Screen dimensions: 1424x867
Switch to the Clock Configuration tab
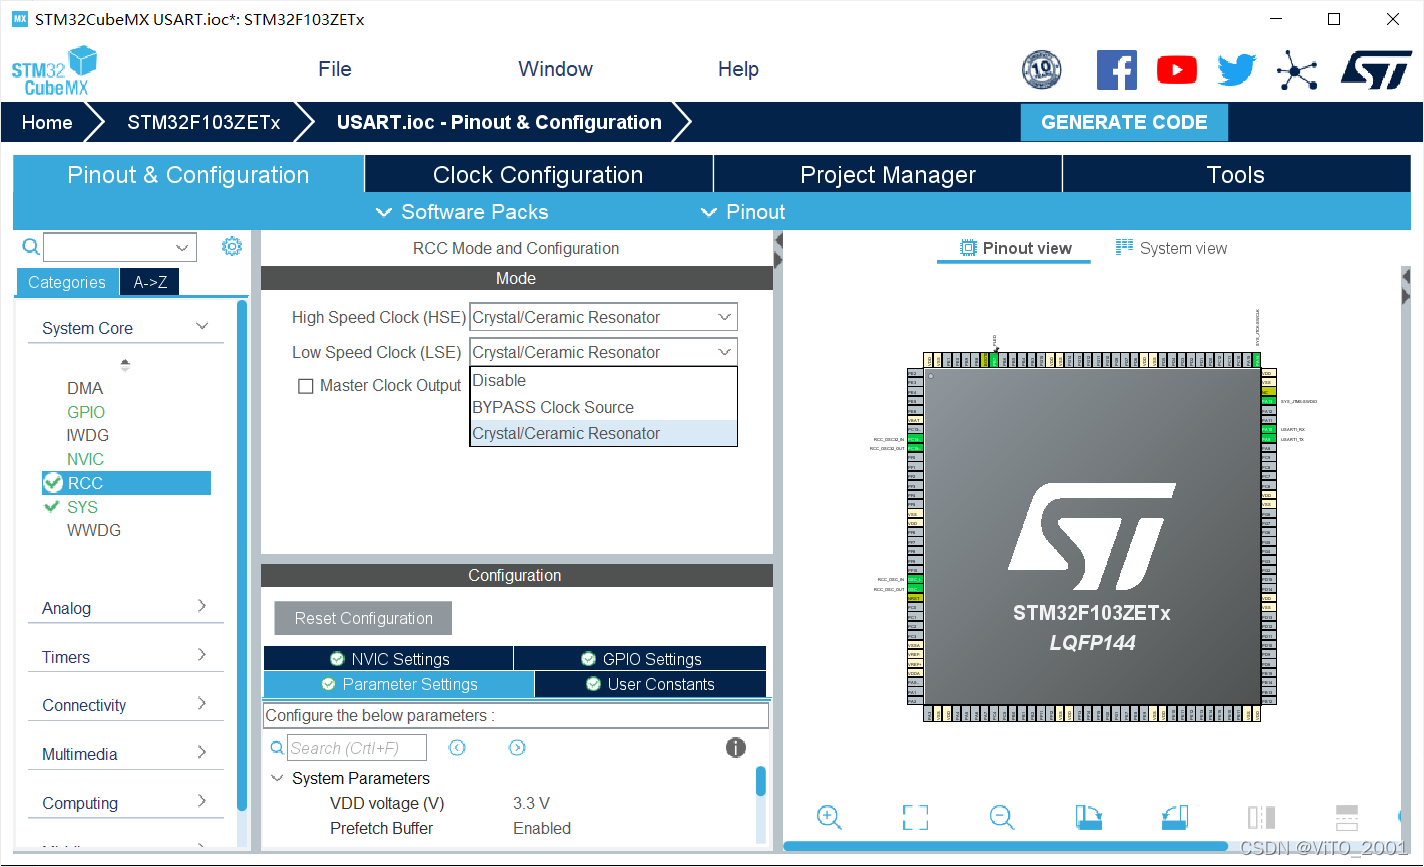tap(538, 175)
